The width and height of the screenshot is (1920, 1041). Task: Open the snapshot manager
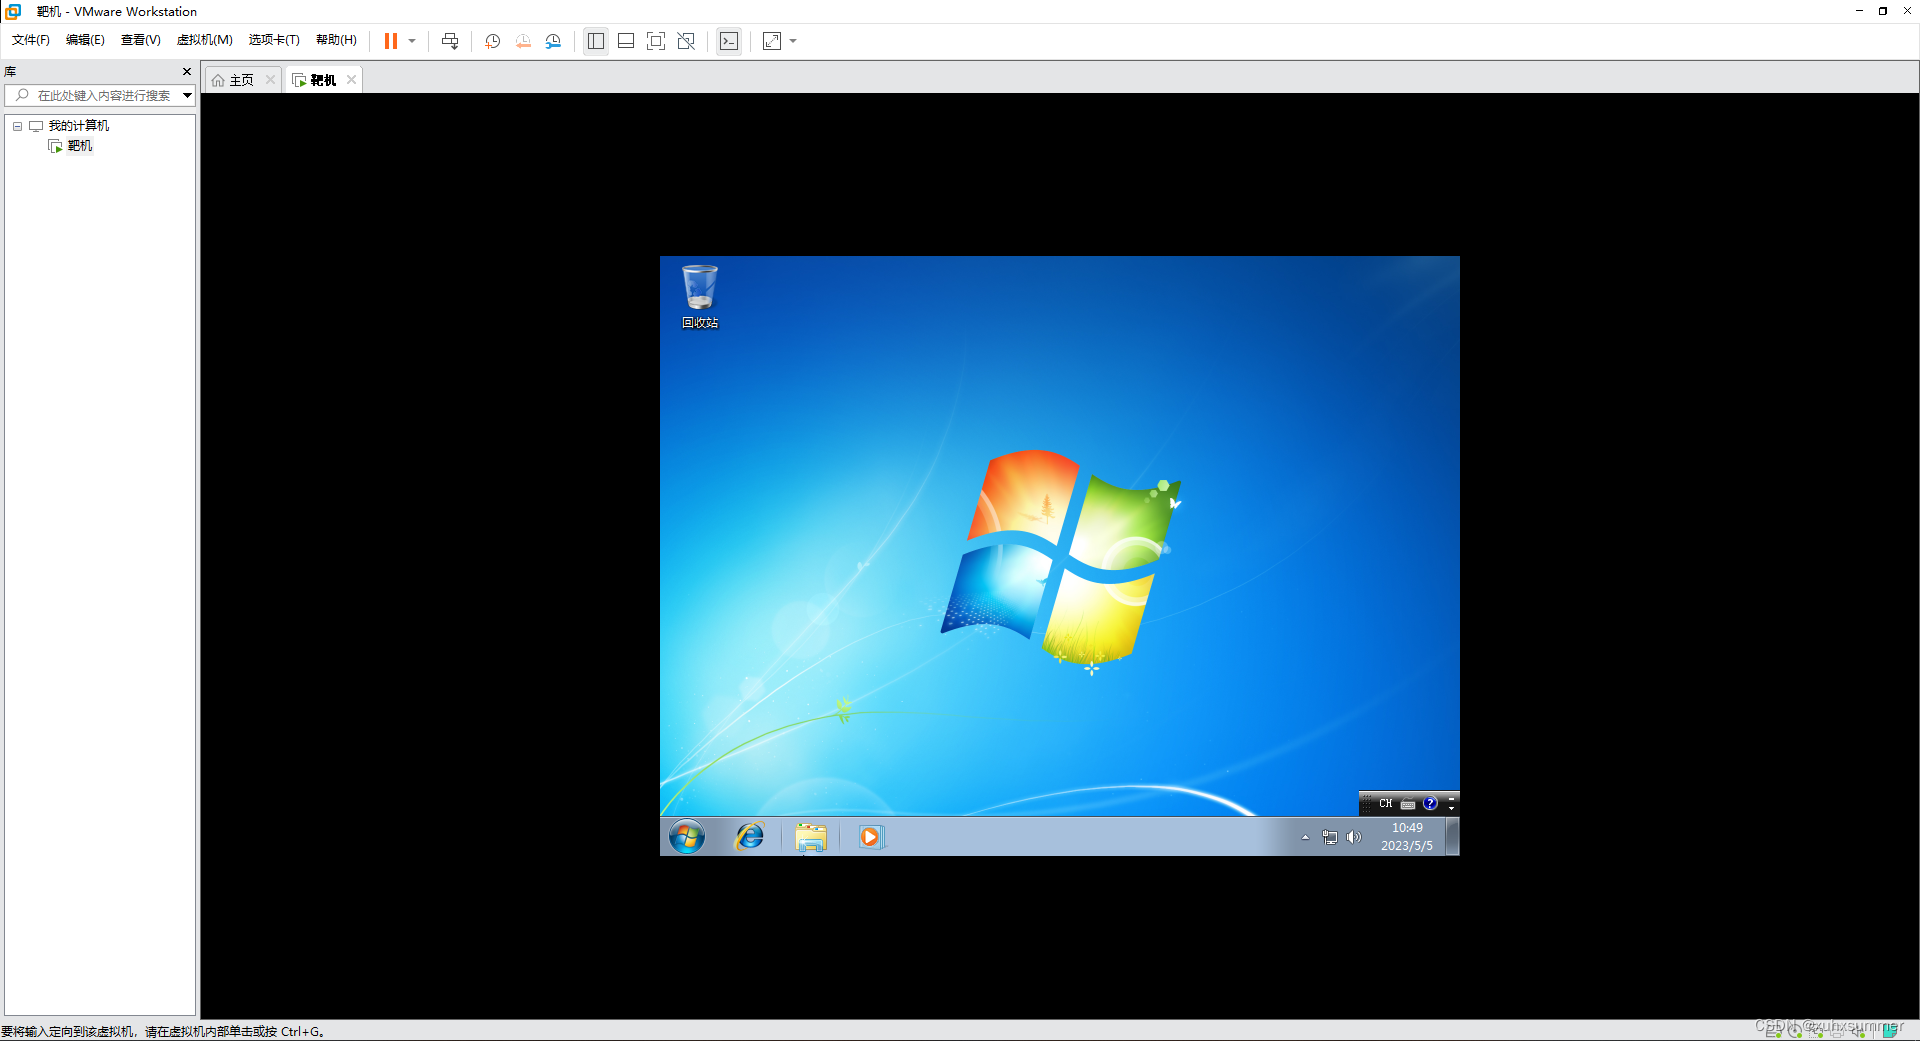553,41
